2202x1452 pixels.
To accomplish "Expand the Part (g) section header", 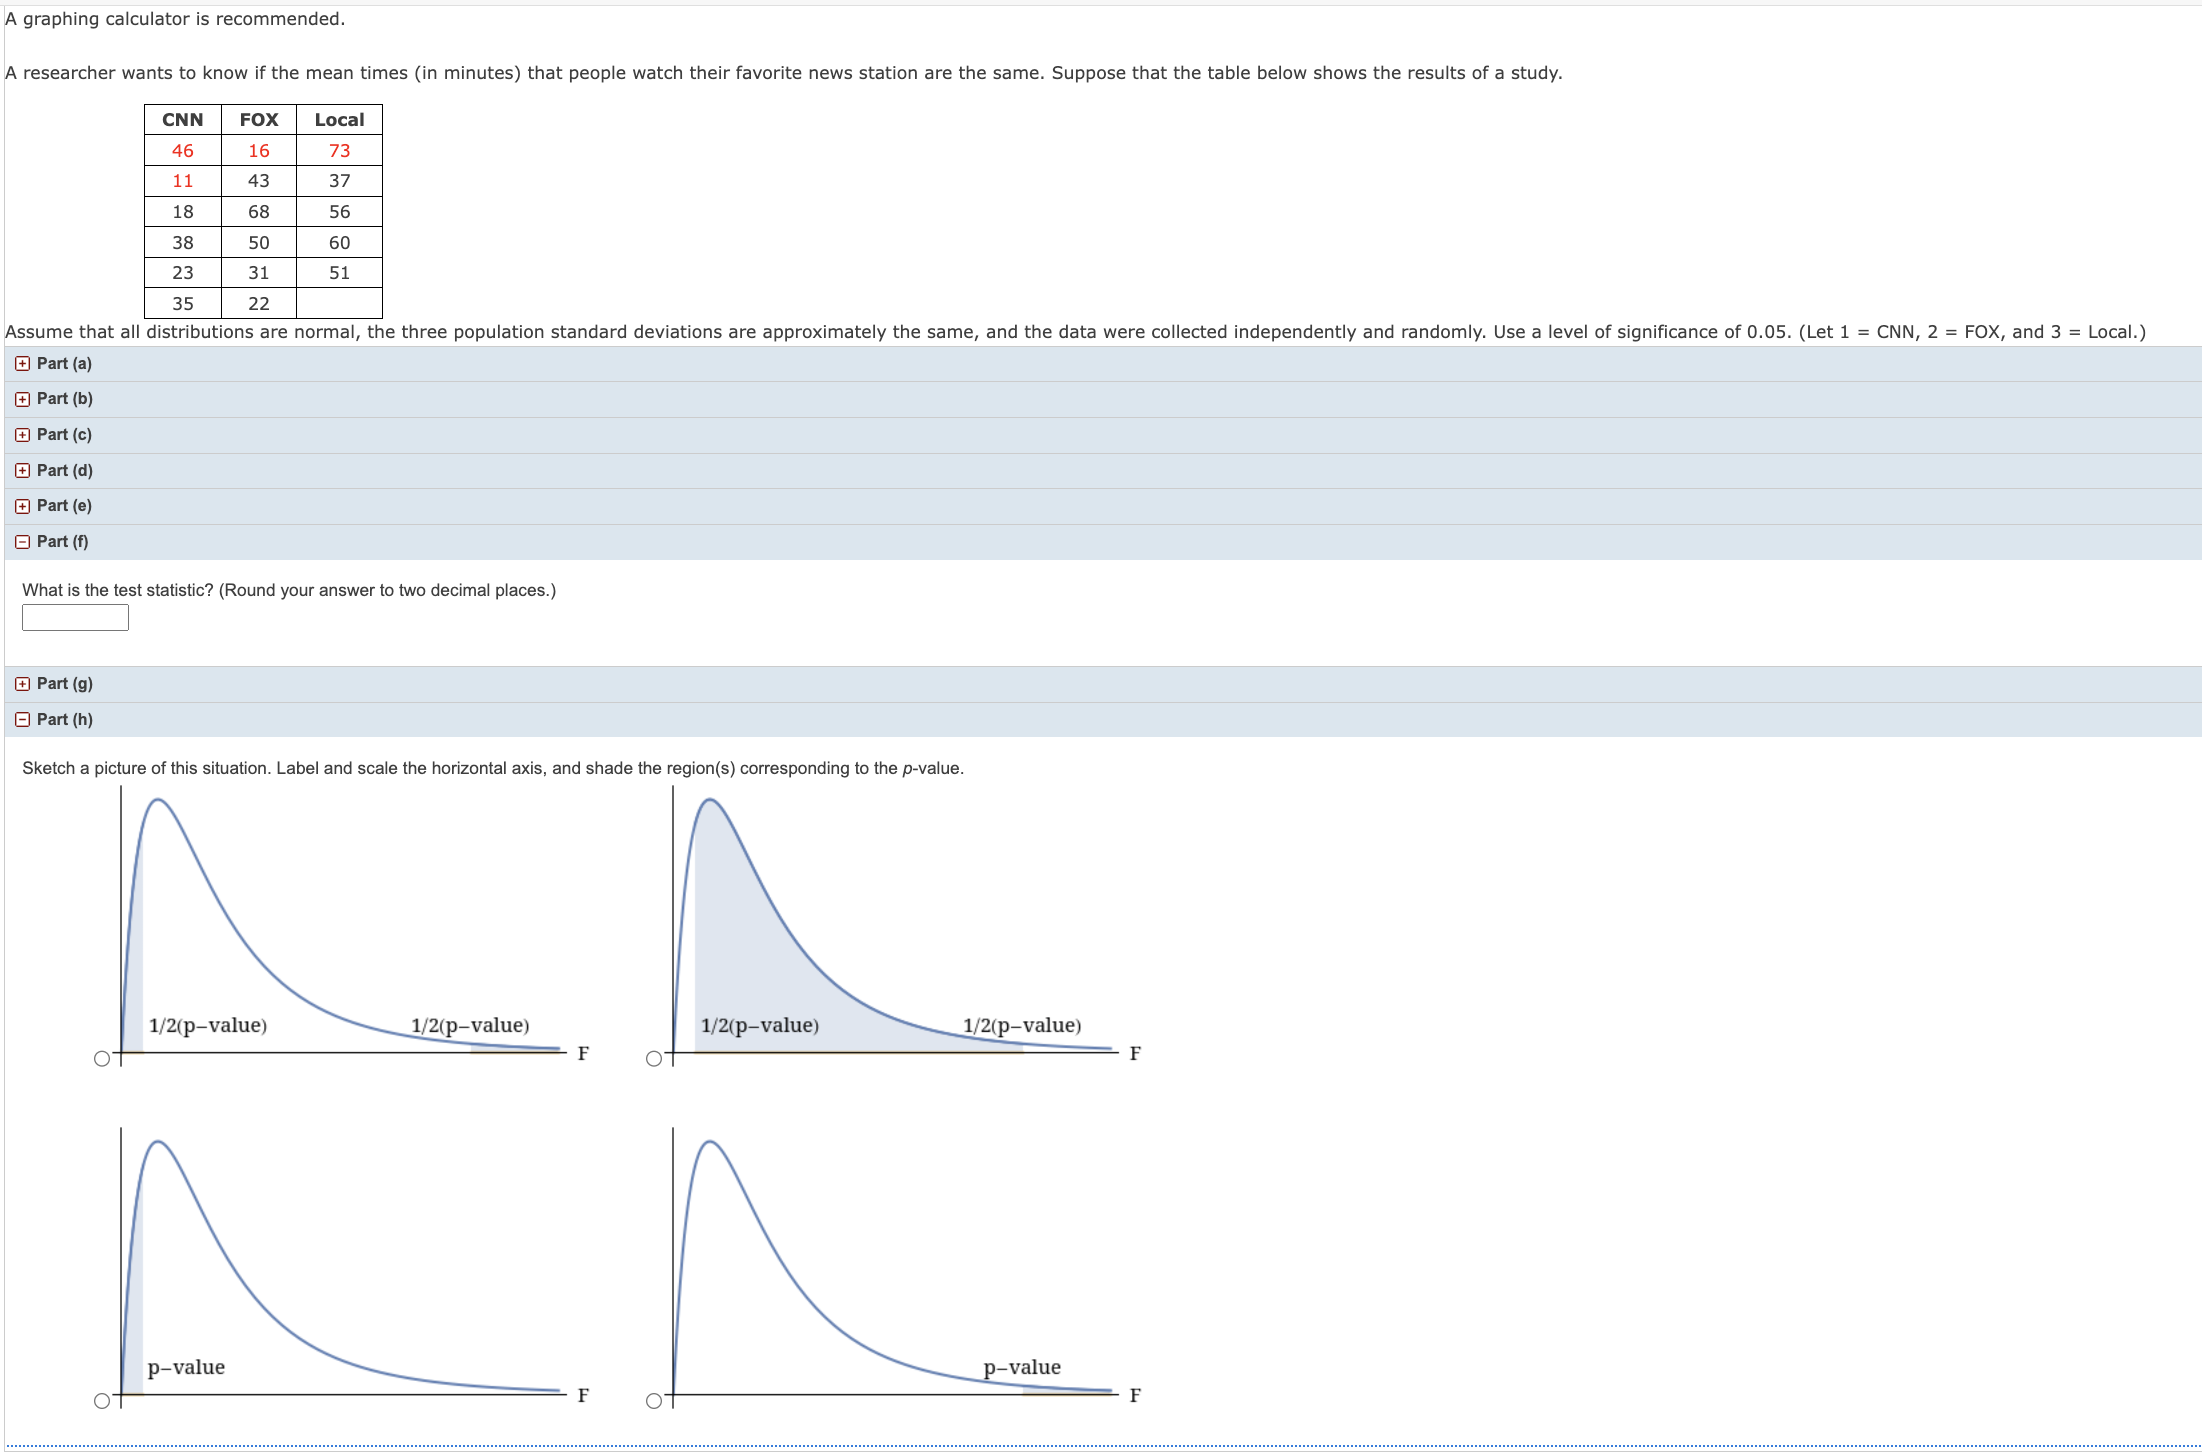I will tap(65, 684).
